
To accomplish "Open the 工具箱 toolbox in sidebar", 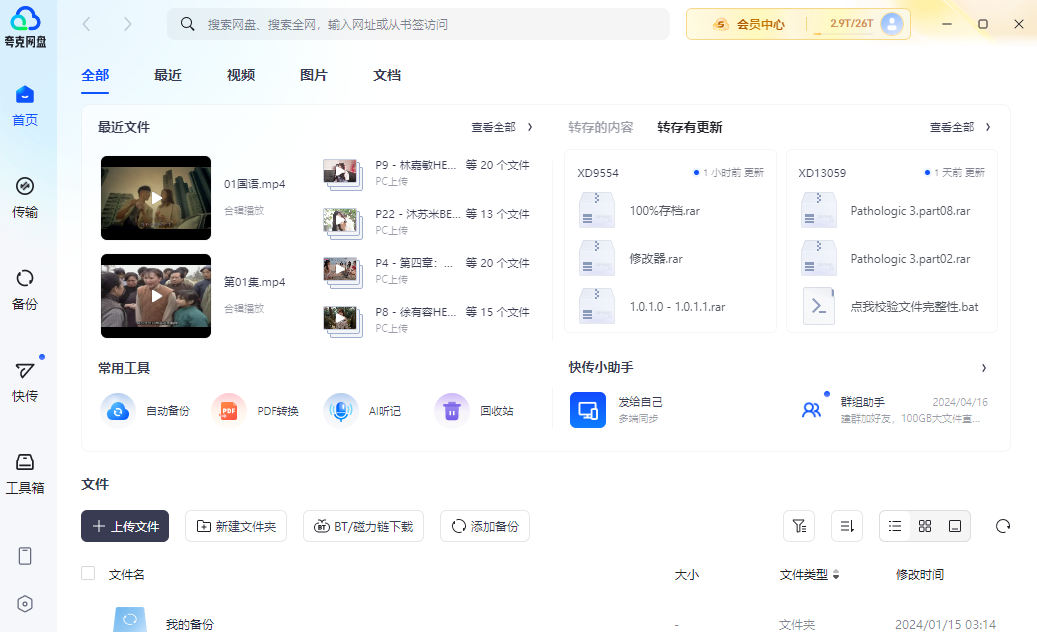I will [25, 473].
